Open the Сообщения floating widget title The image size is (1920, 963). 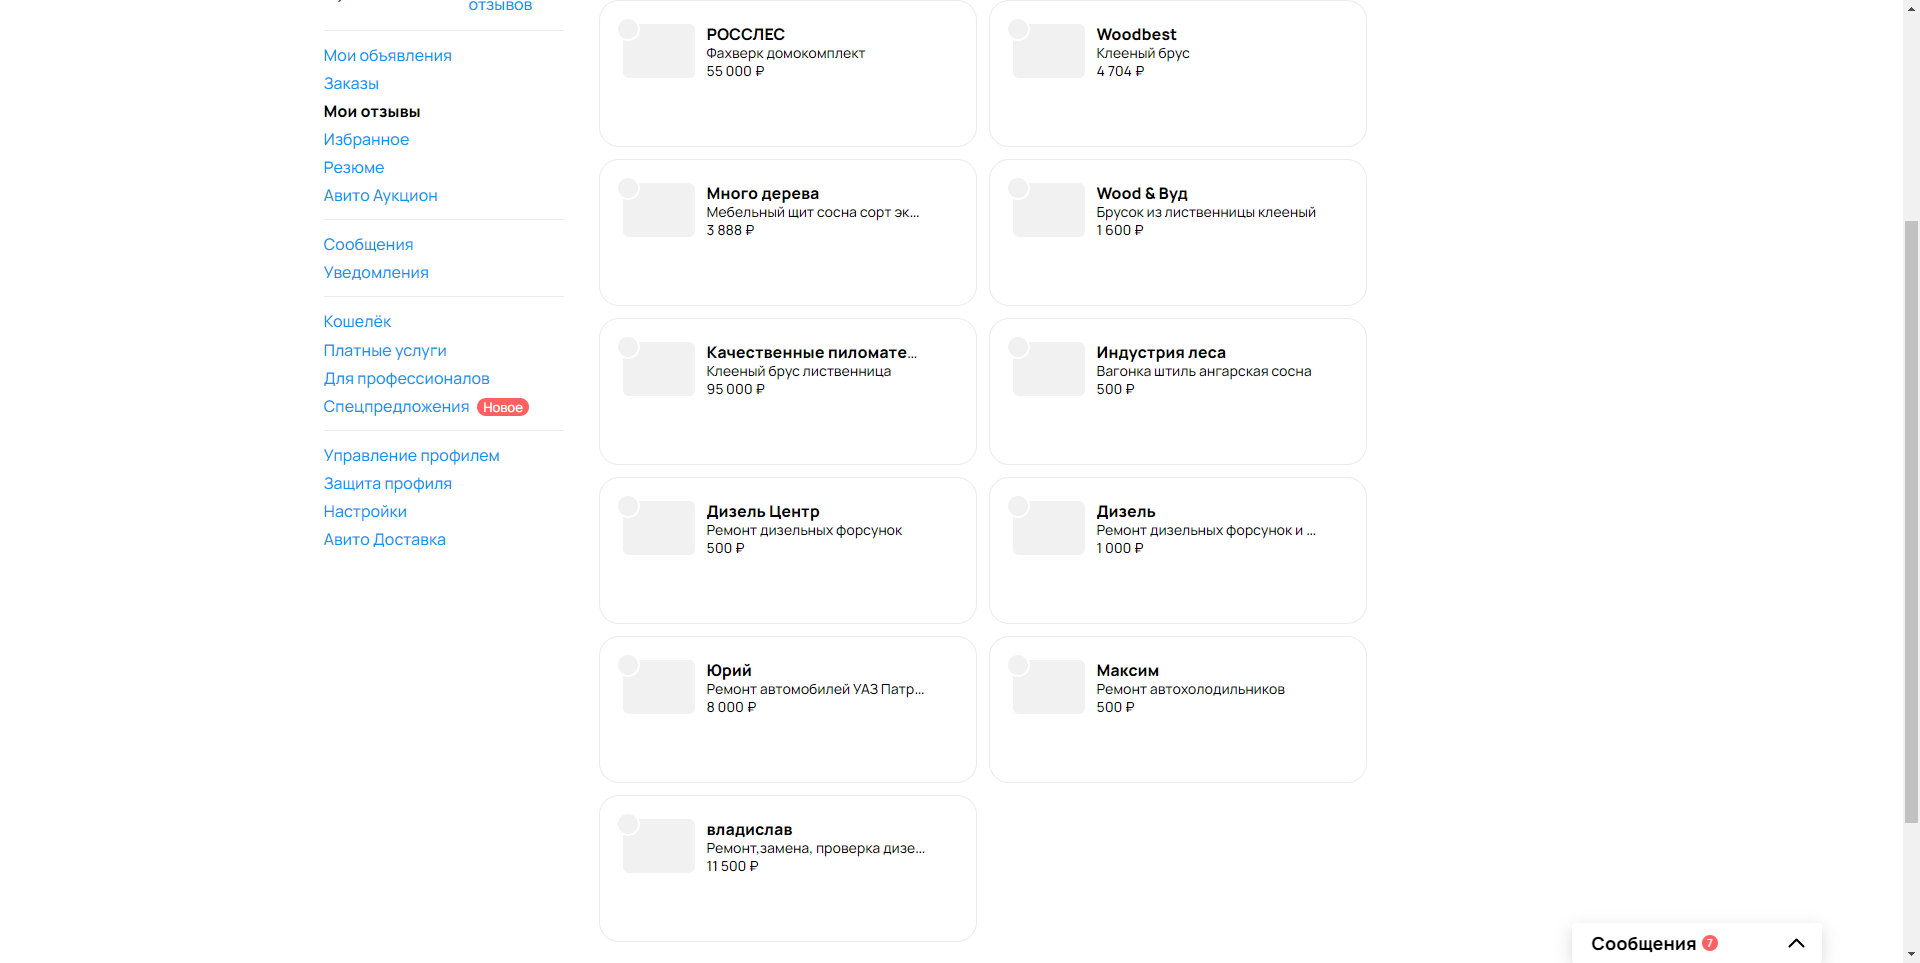[x=1643, y=944]
